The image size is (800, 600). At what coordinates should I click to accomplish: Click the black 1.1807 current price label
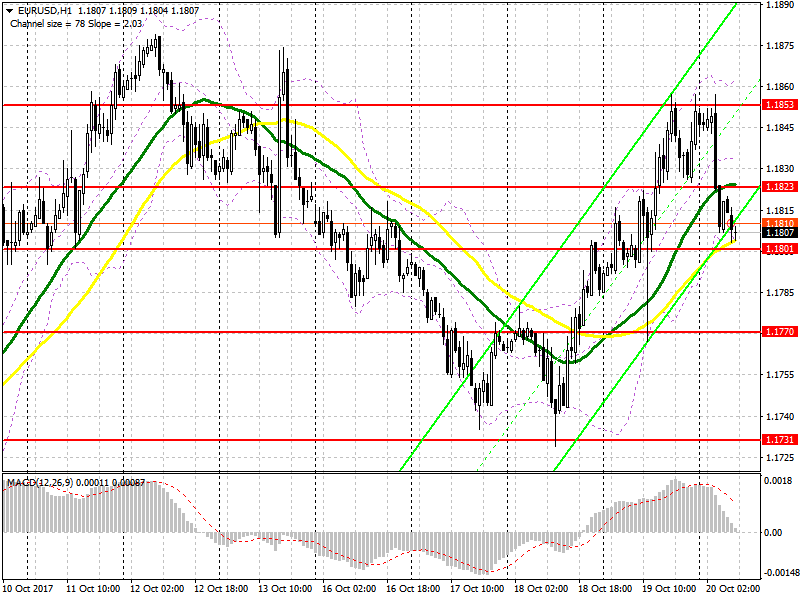780,233
